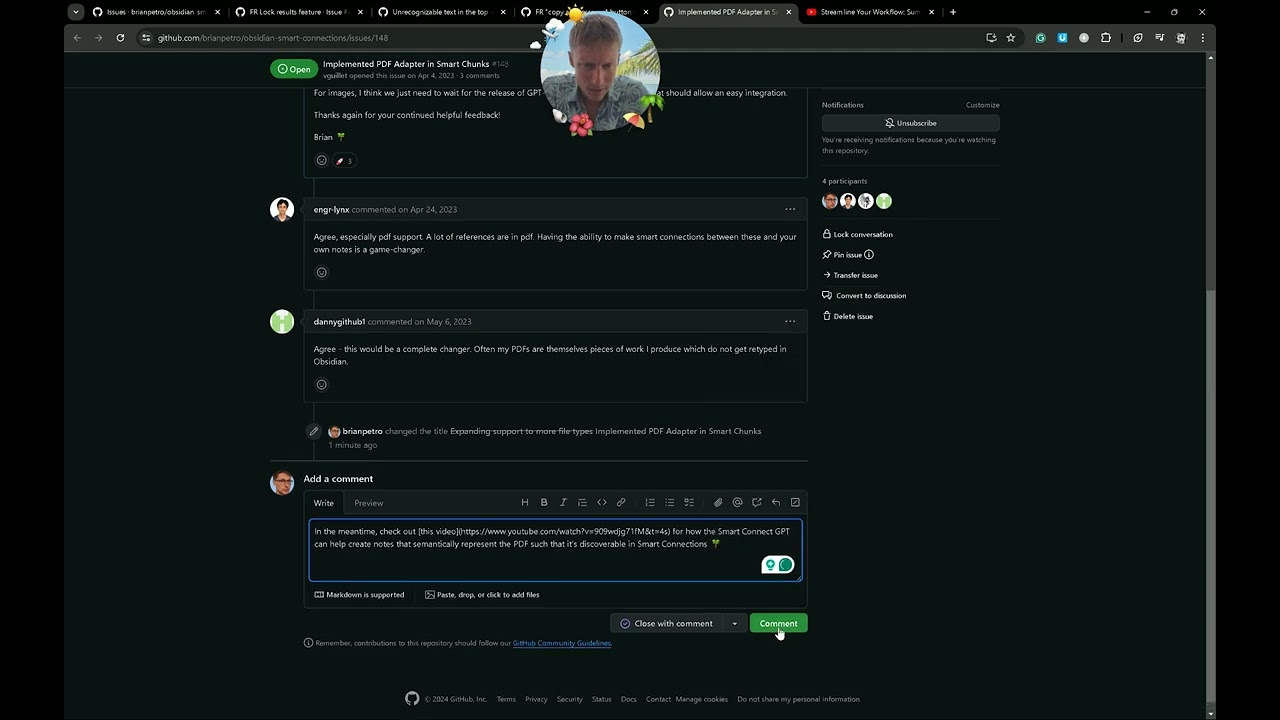Switch to the Write tab
1280x720 pixels.
(x=324, y=503)
